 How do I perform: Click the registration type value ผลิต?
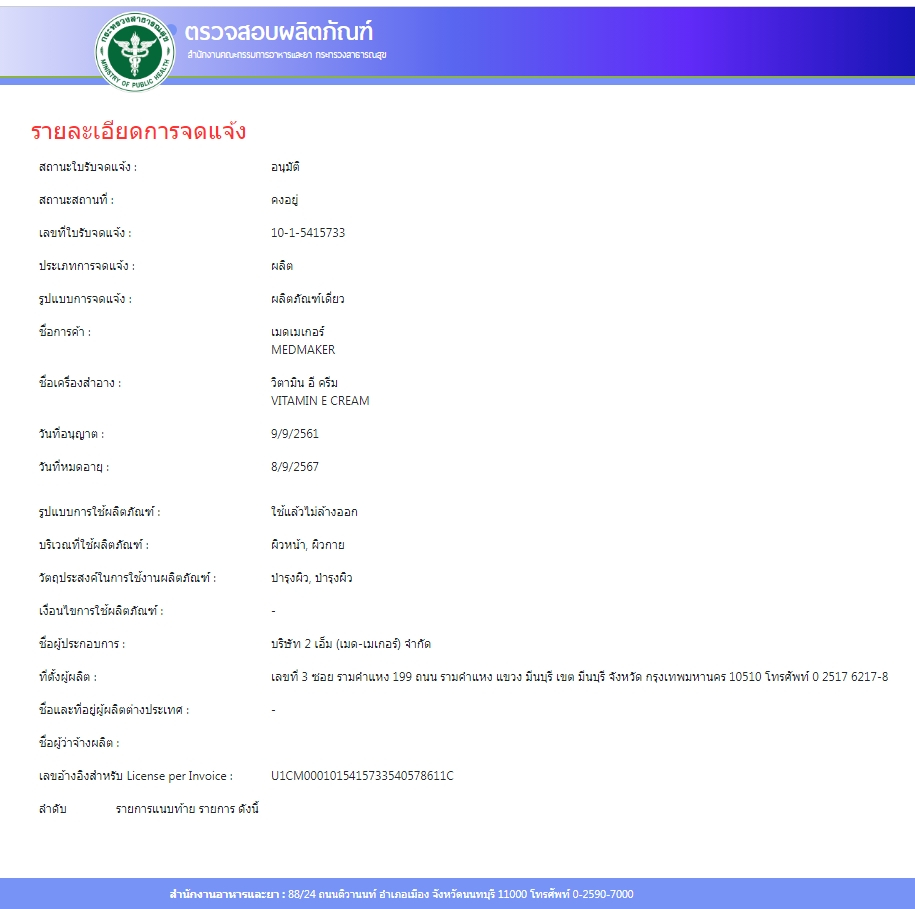[281, 266]
